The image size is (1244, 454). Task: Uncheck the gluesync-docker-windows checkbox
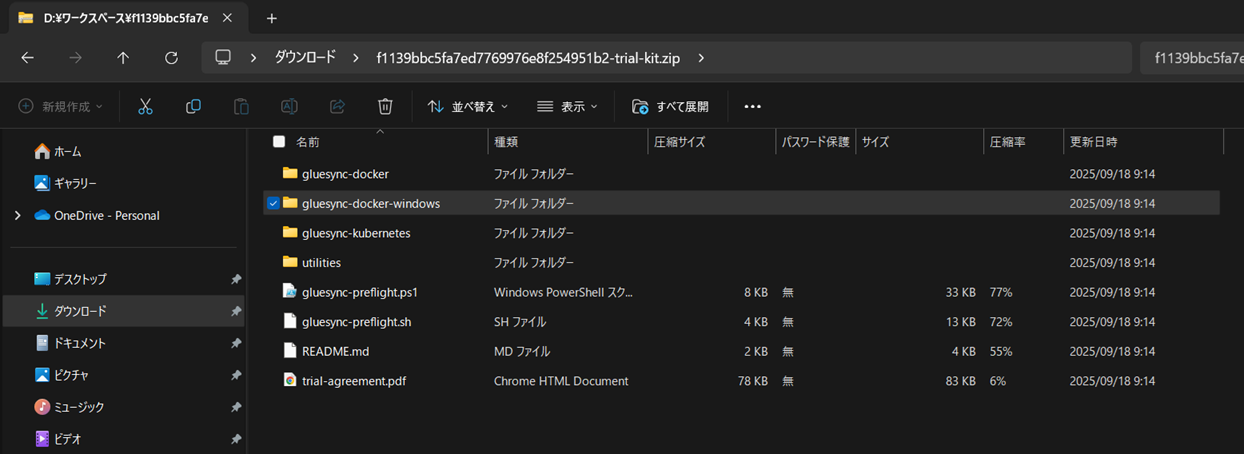click(x=274, y=203)
